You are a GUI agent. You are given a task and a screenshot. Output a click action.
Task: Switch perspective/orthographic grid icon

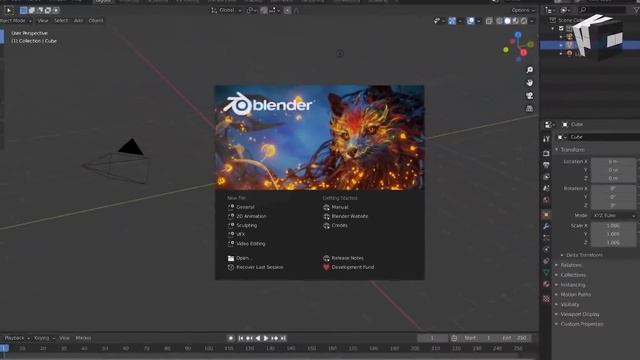point(529,109)
